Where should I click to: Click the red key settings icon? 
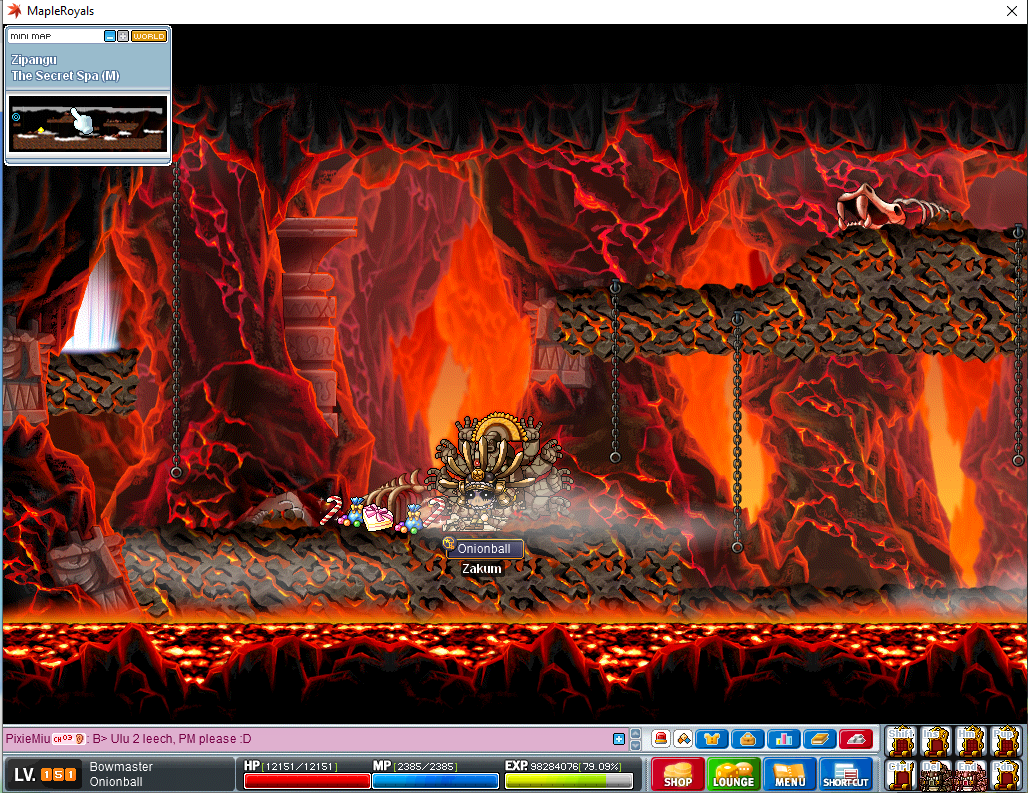pos(856,739)
